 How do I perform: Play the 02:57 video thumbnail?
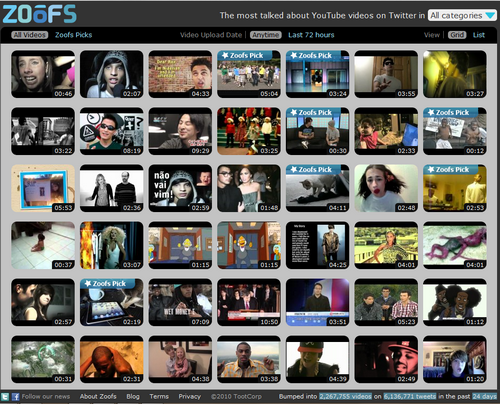[x=43, y=302]
